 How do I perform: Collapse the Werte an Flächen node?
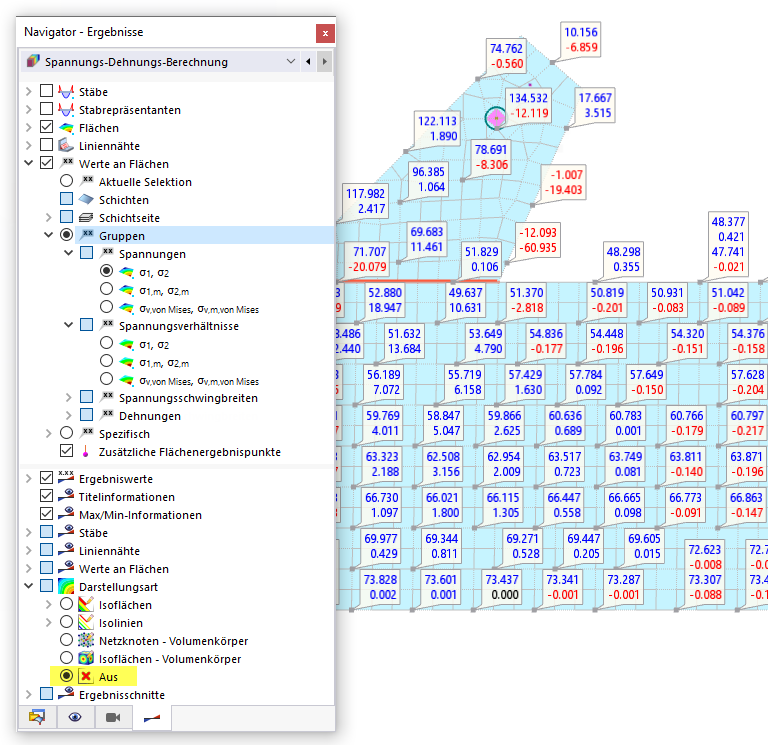pyautogui.click(x=28, y=163)
